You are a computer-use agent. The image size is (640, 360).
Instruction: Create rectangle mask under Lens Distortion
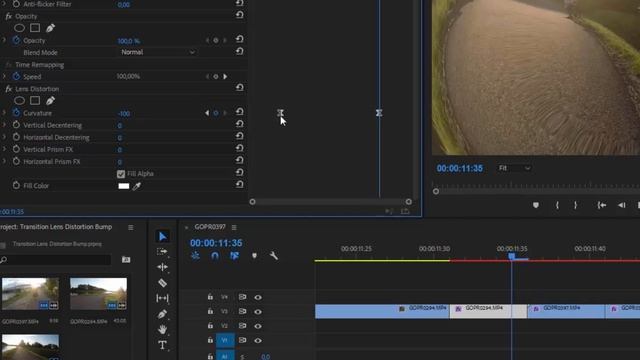point(35,101)
